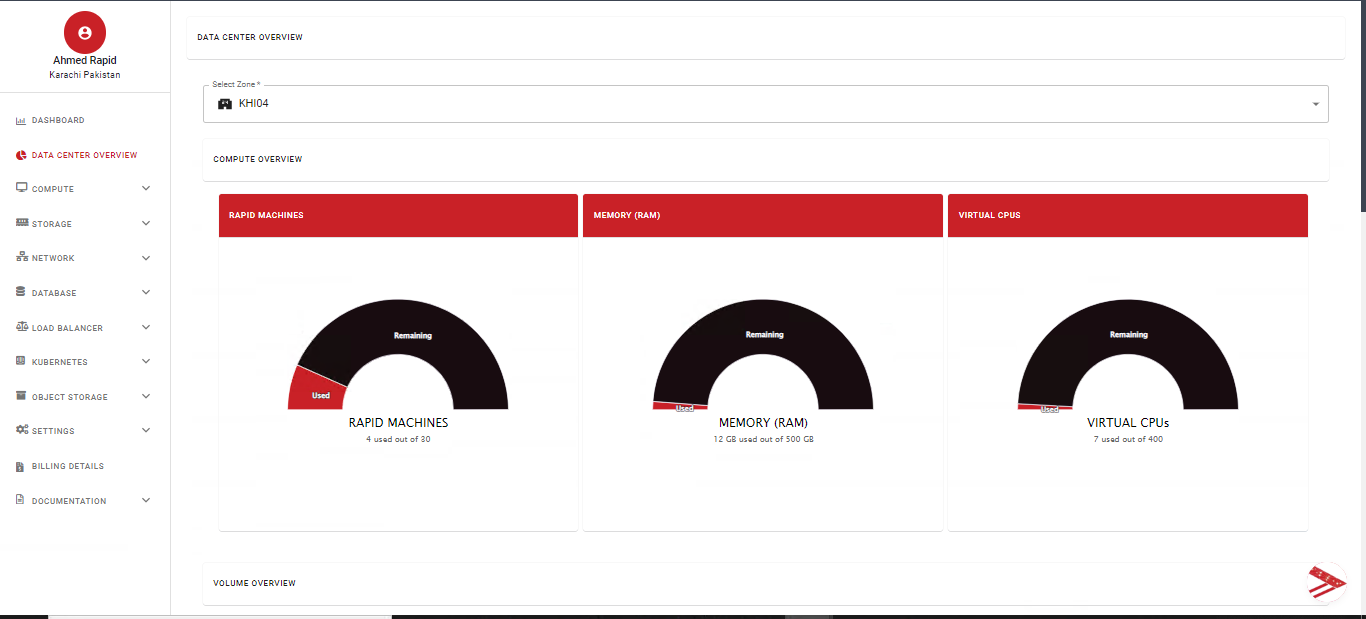Select Data Center Overview menu item
Viewport: 1366px width, 619px height.
tap(84, 155)
